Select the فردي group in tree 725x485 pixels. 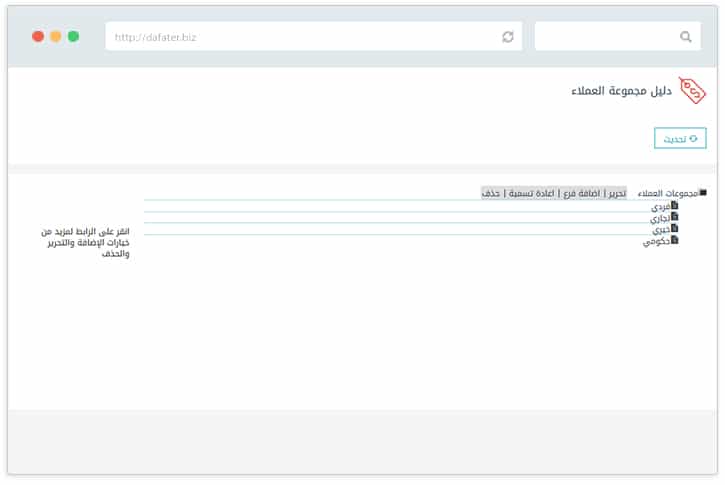(660, 206)
